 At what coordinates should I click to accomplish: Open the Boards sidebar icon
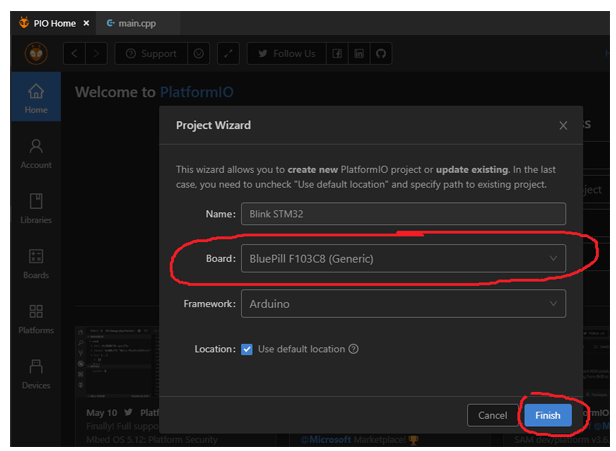[x=36, y=262]
